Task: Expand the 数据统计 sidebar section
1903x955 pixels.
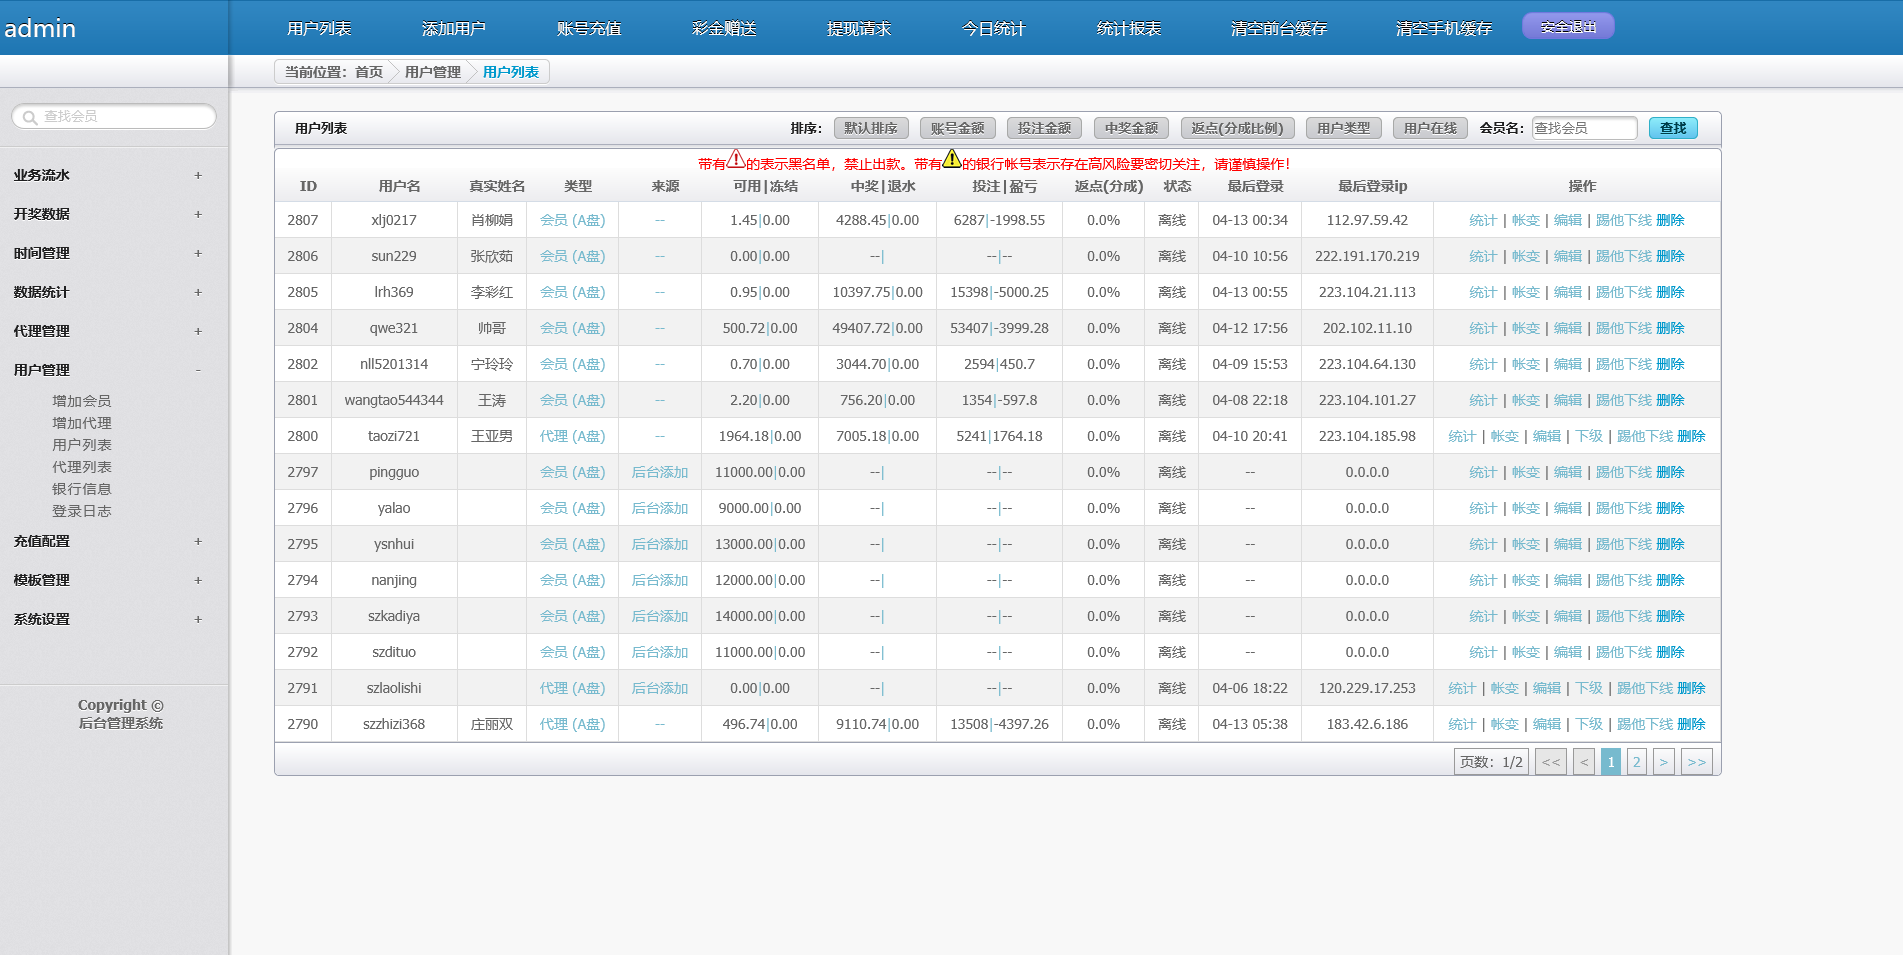Action: pos(198,292)
